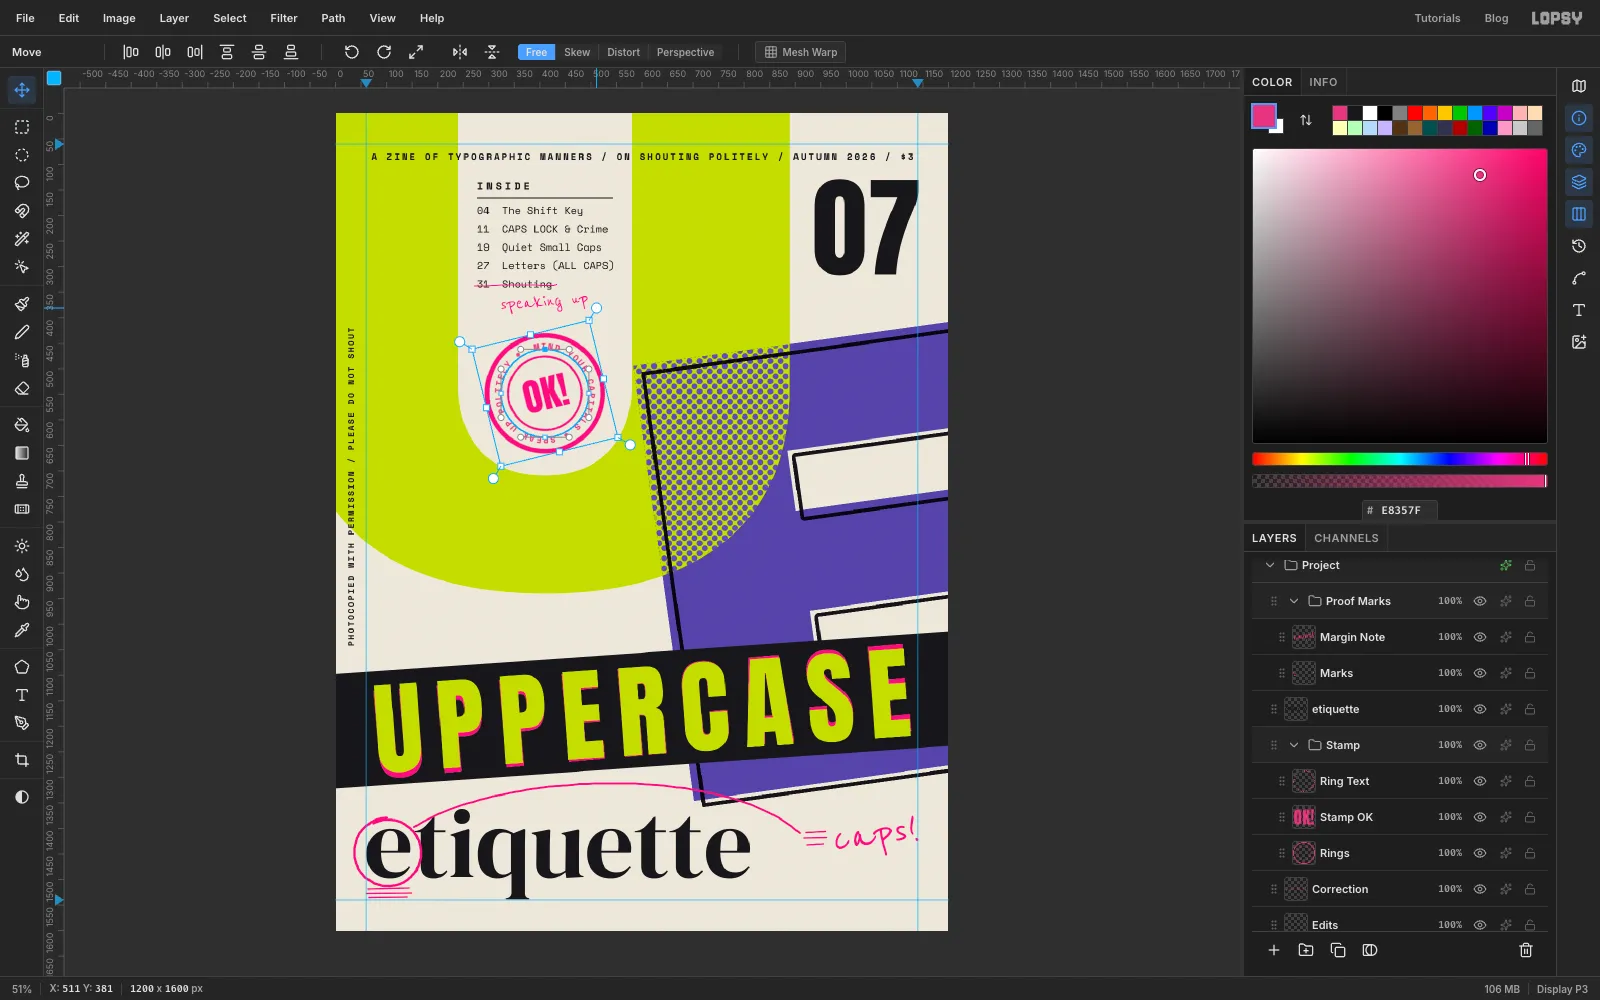Screen dimensions: 1600x1000
Task: Select the Move tool in the toolbar
Action: (22, 90)
